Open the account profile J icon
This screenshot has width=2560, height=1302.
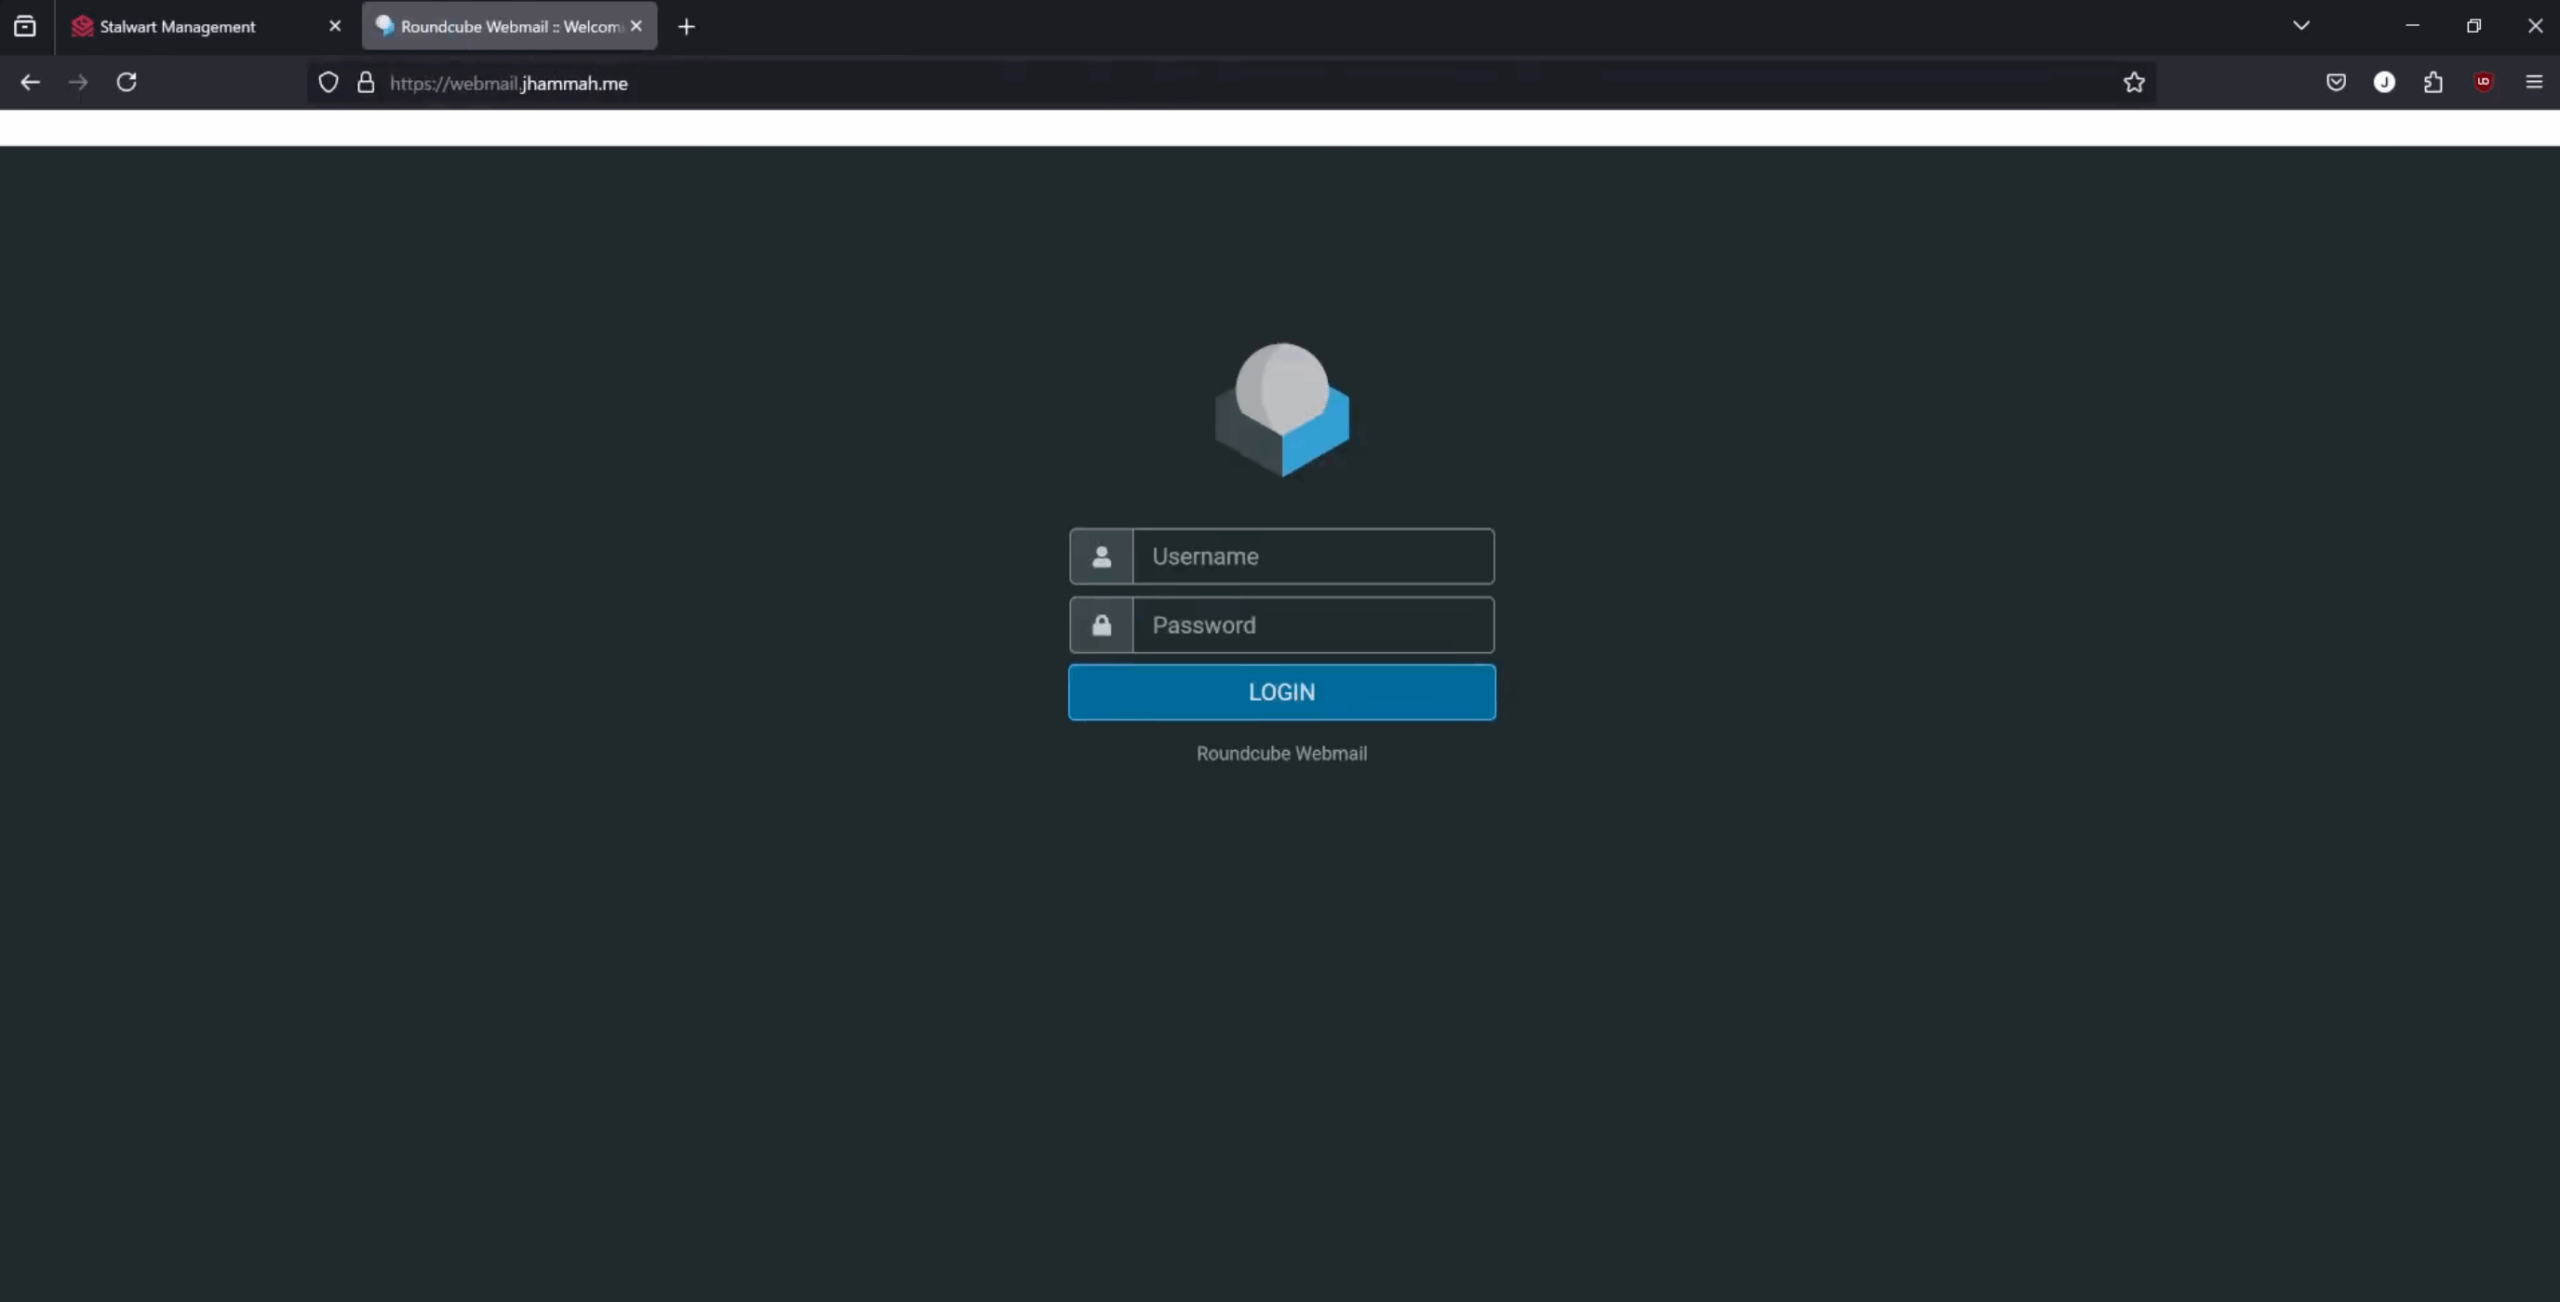2384,82
